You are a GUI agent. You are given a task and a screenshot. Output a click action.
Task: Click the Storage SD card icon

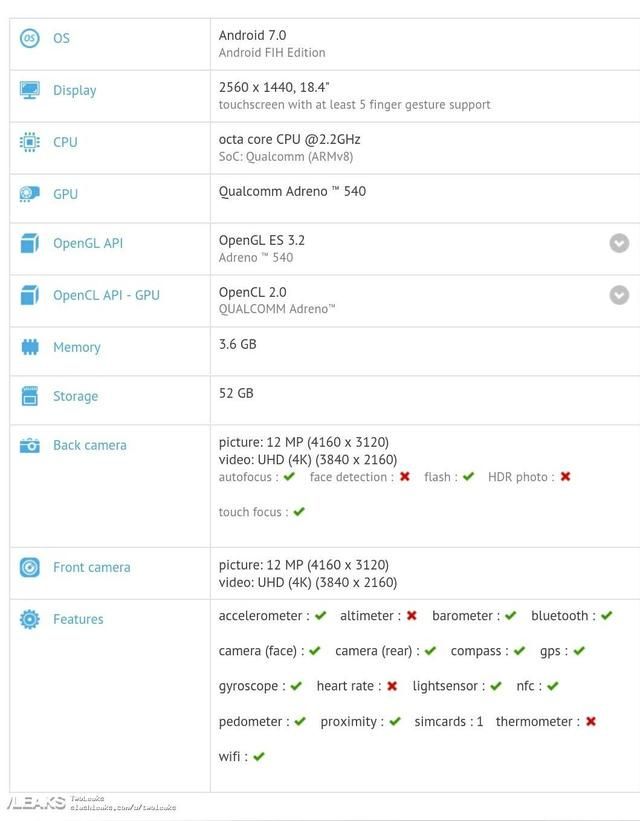coord(30,396)
